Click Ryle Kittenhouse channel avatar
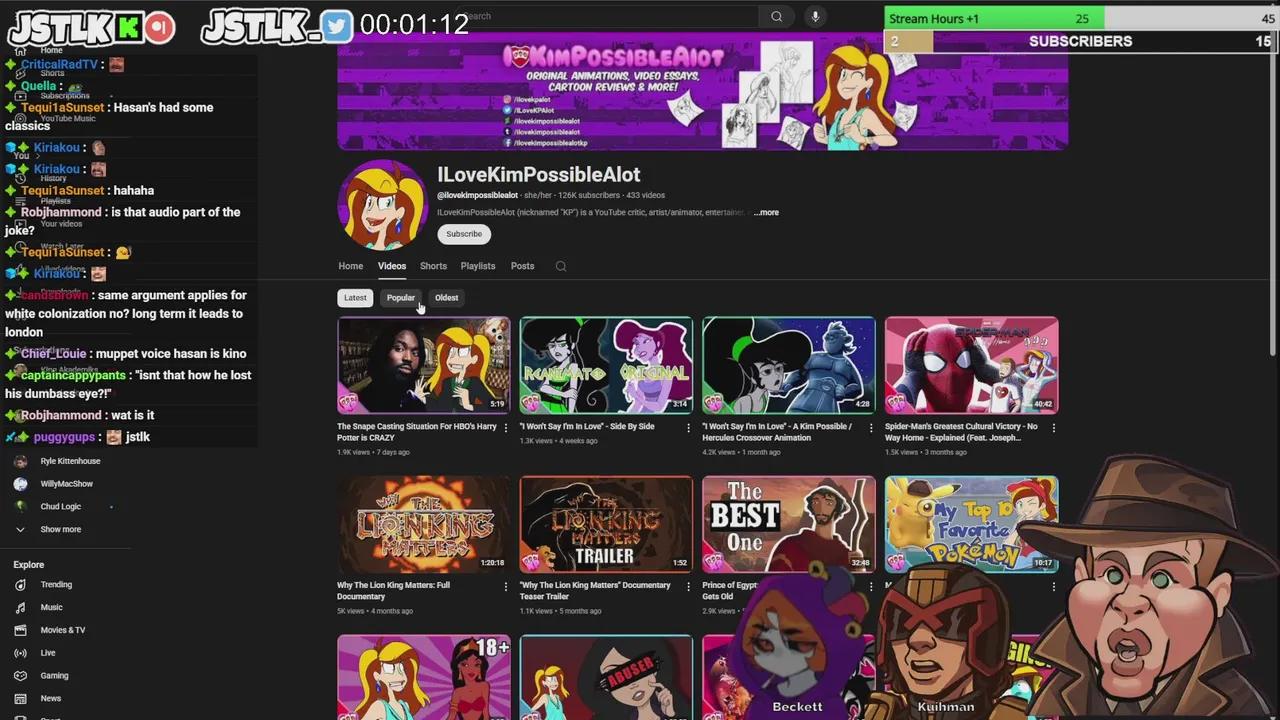 [20, 461]
